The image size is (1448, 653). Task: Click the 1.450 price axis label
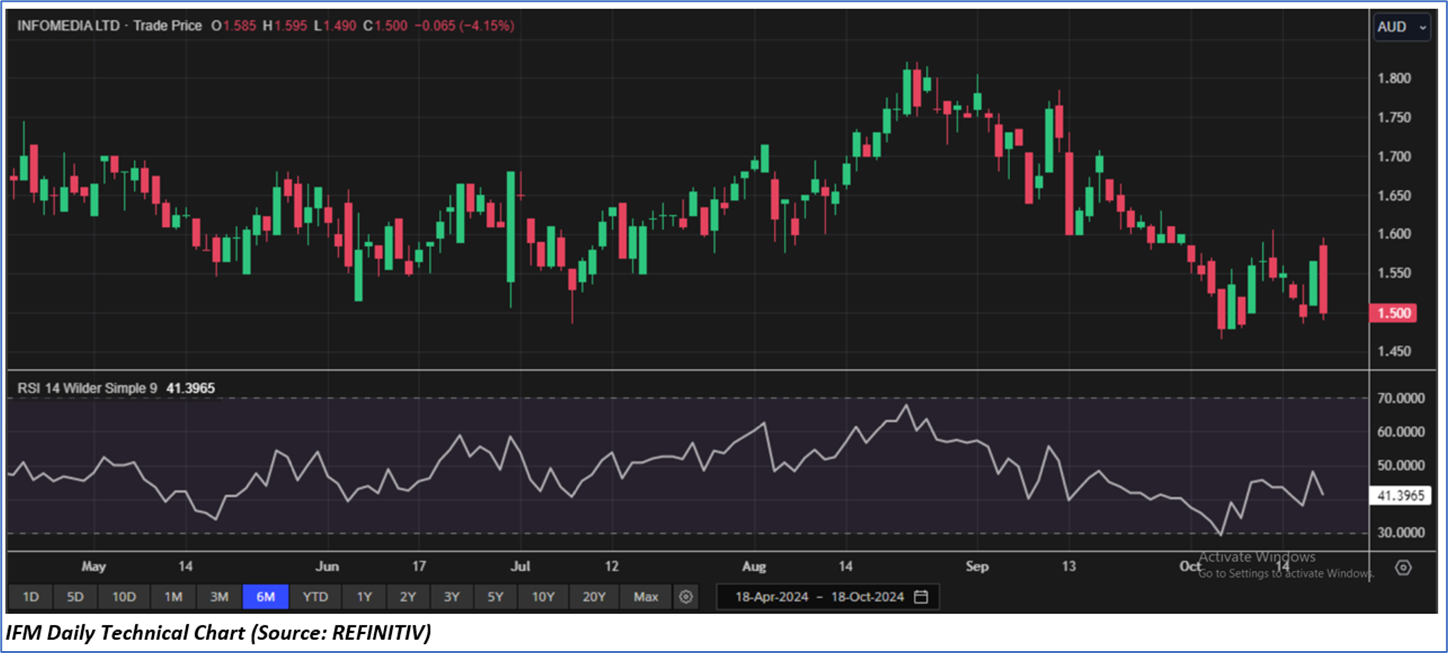tap(1393, 351)
